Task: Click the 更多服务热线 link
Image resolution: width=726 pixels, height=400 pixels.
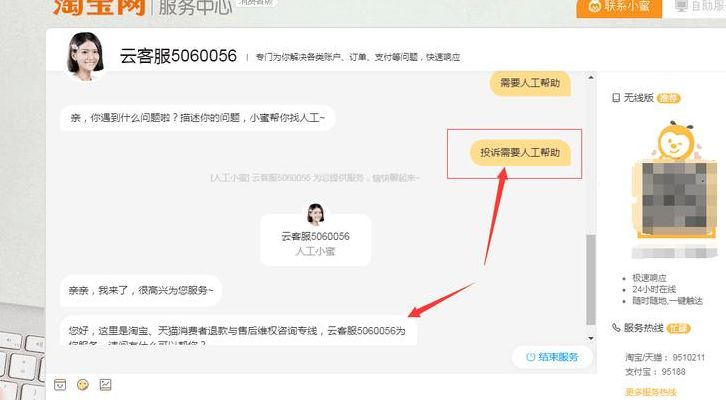Action: coord(651,392)
